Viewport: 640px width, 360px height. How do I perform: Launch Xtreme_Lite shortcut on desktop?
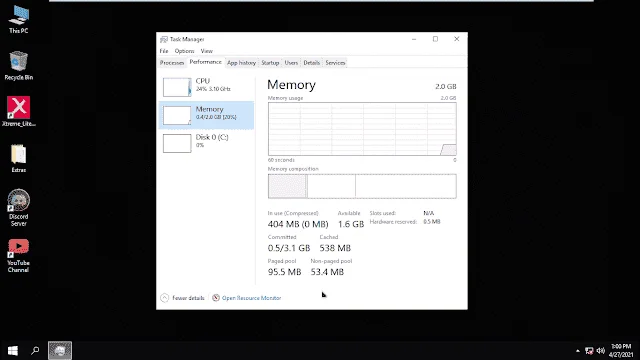click(x=18, y=111)
